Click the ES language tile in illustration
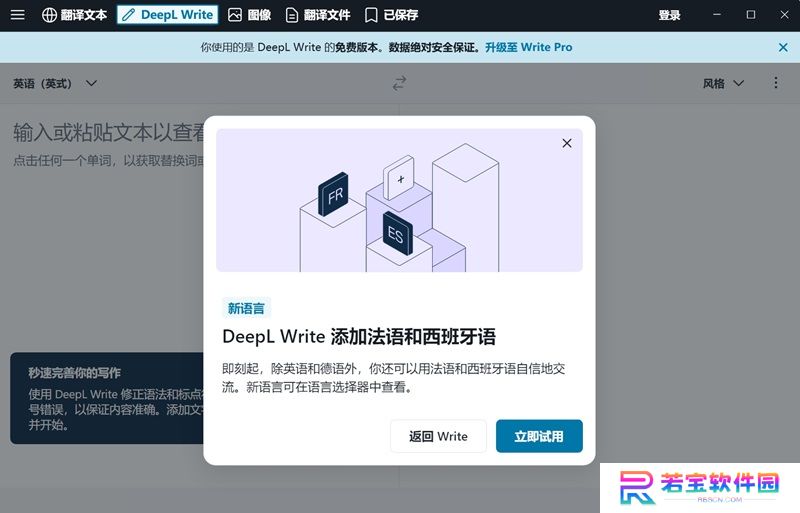This screenshot has height=513, width=800. tap(397, 233)
